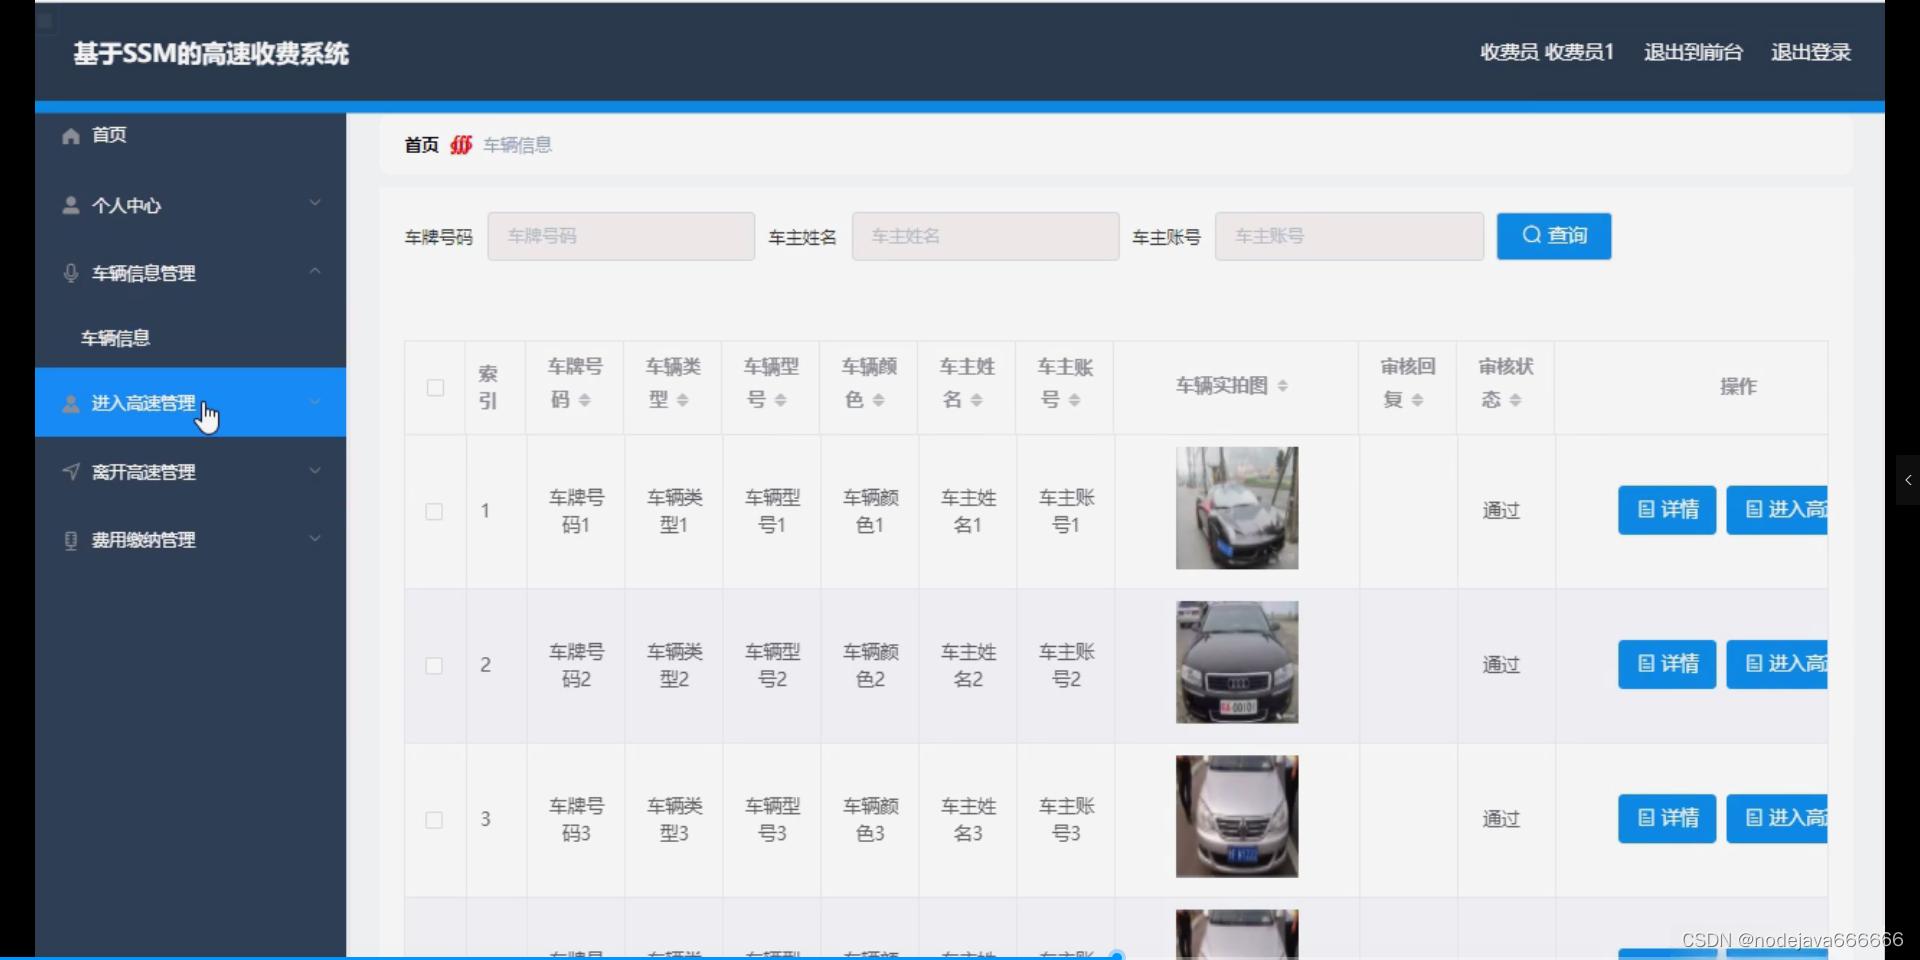Click the paper-plane icon beside 离开高速管理
The image size is (1920, 960).
point(71,471)
